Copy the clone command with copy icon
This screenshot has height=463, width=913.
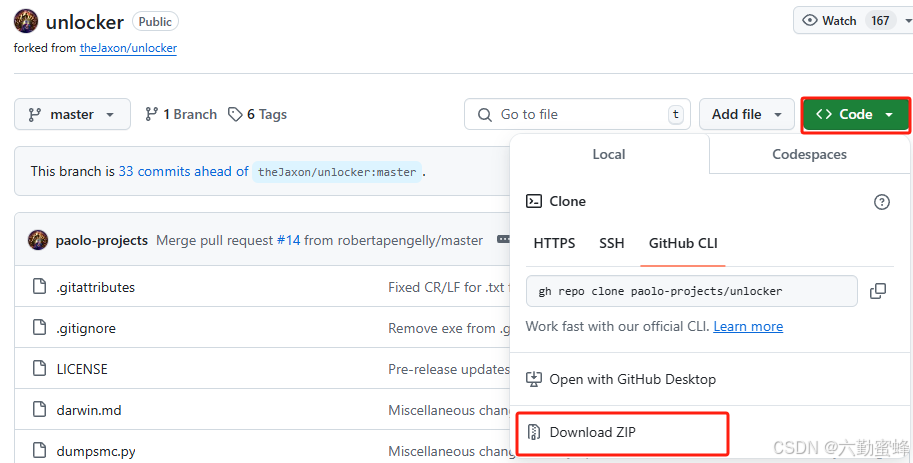tap(877, 291)
